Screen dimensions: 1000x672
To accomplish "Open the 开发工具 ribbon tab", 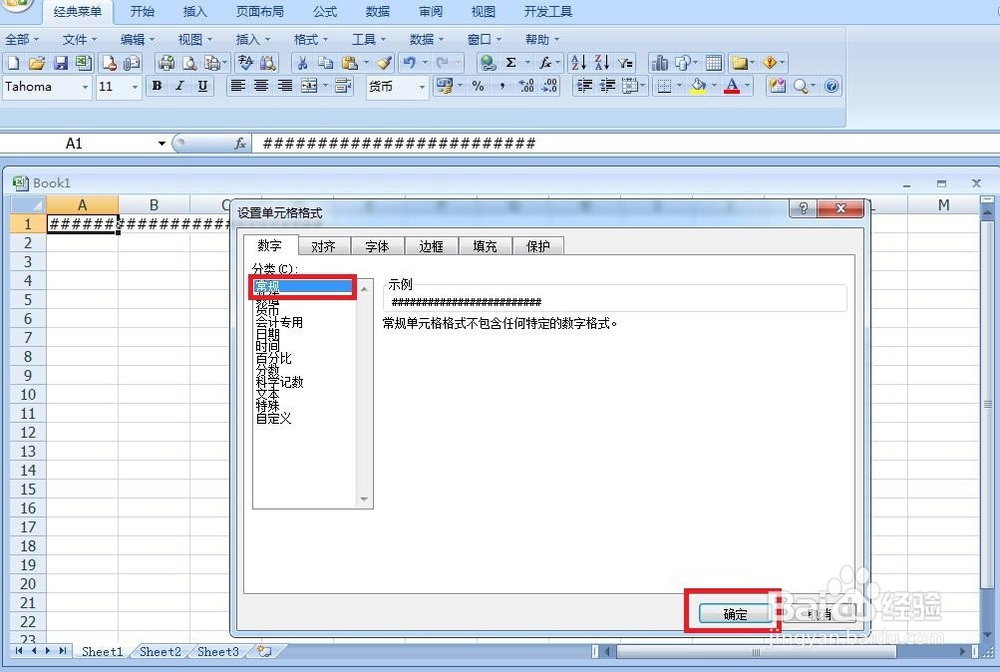I will click(548, 11).
